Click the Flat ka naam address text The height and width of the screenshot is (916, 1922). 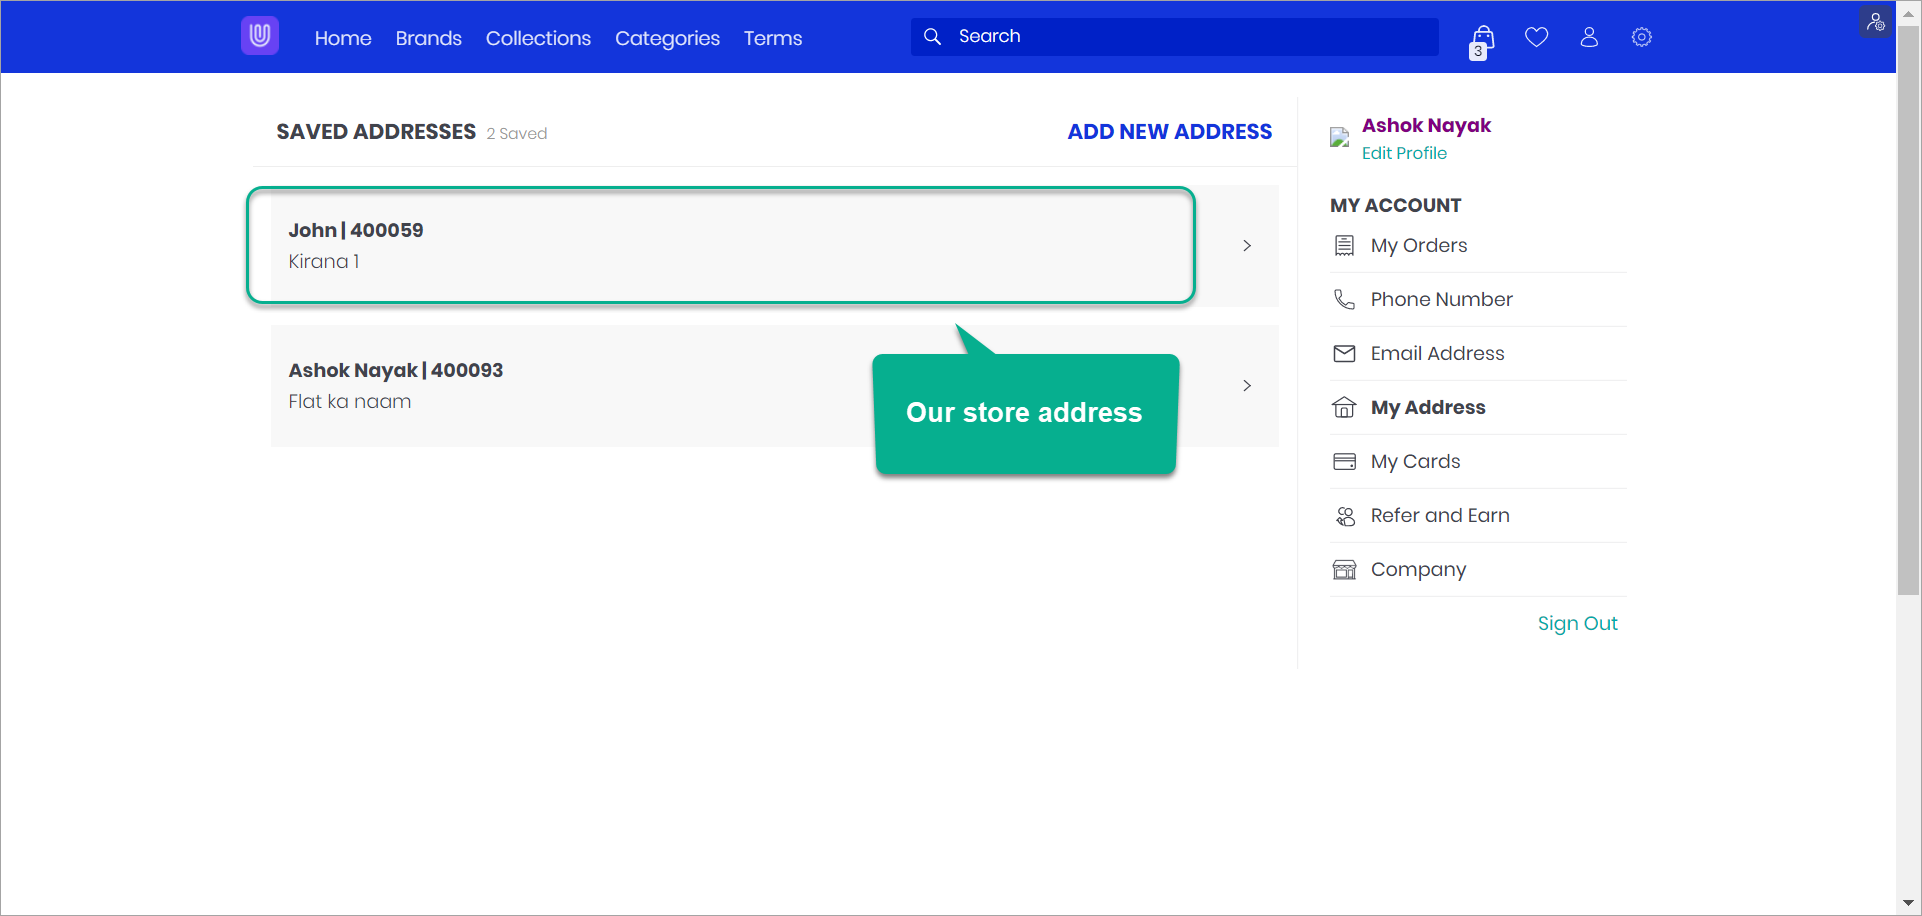coord(350,401)
